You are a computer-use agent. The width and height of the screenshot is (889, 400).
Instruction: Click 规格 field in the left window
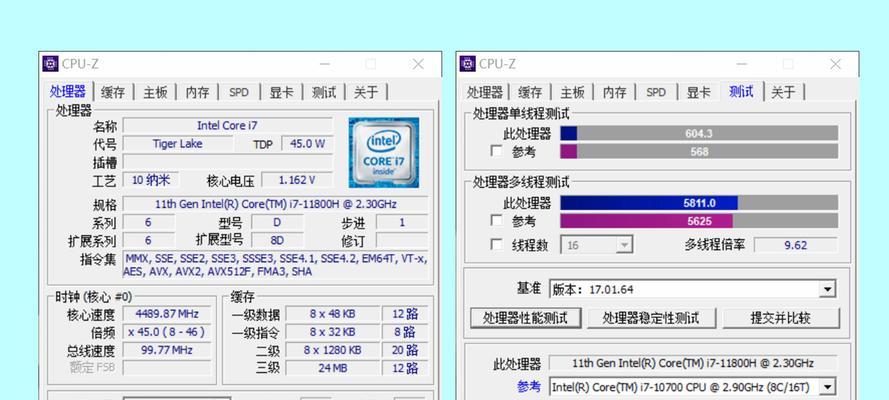coord(276,204)
